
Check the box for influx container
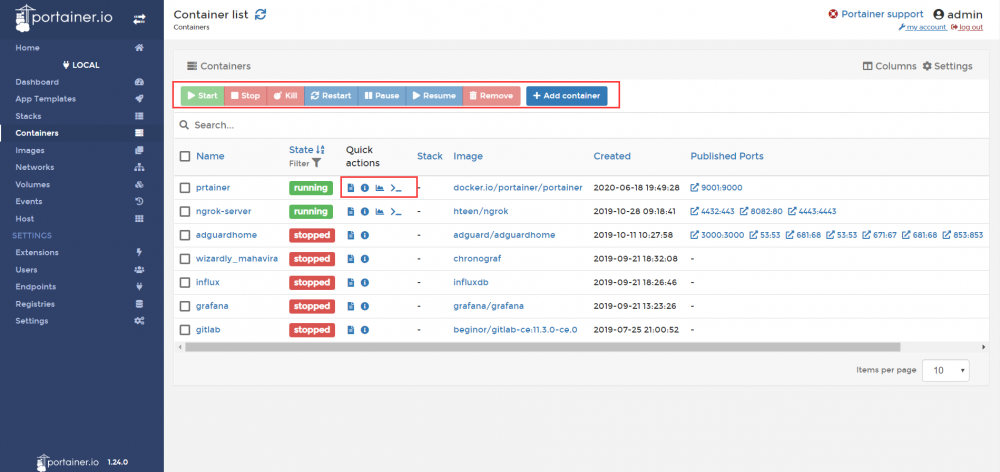[x=185, y=282]
